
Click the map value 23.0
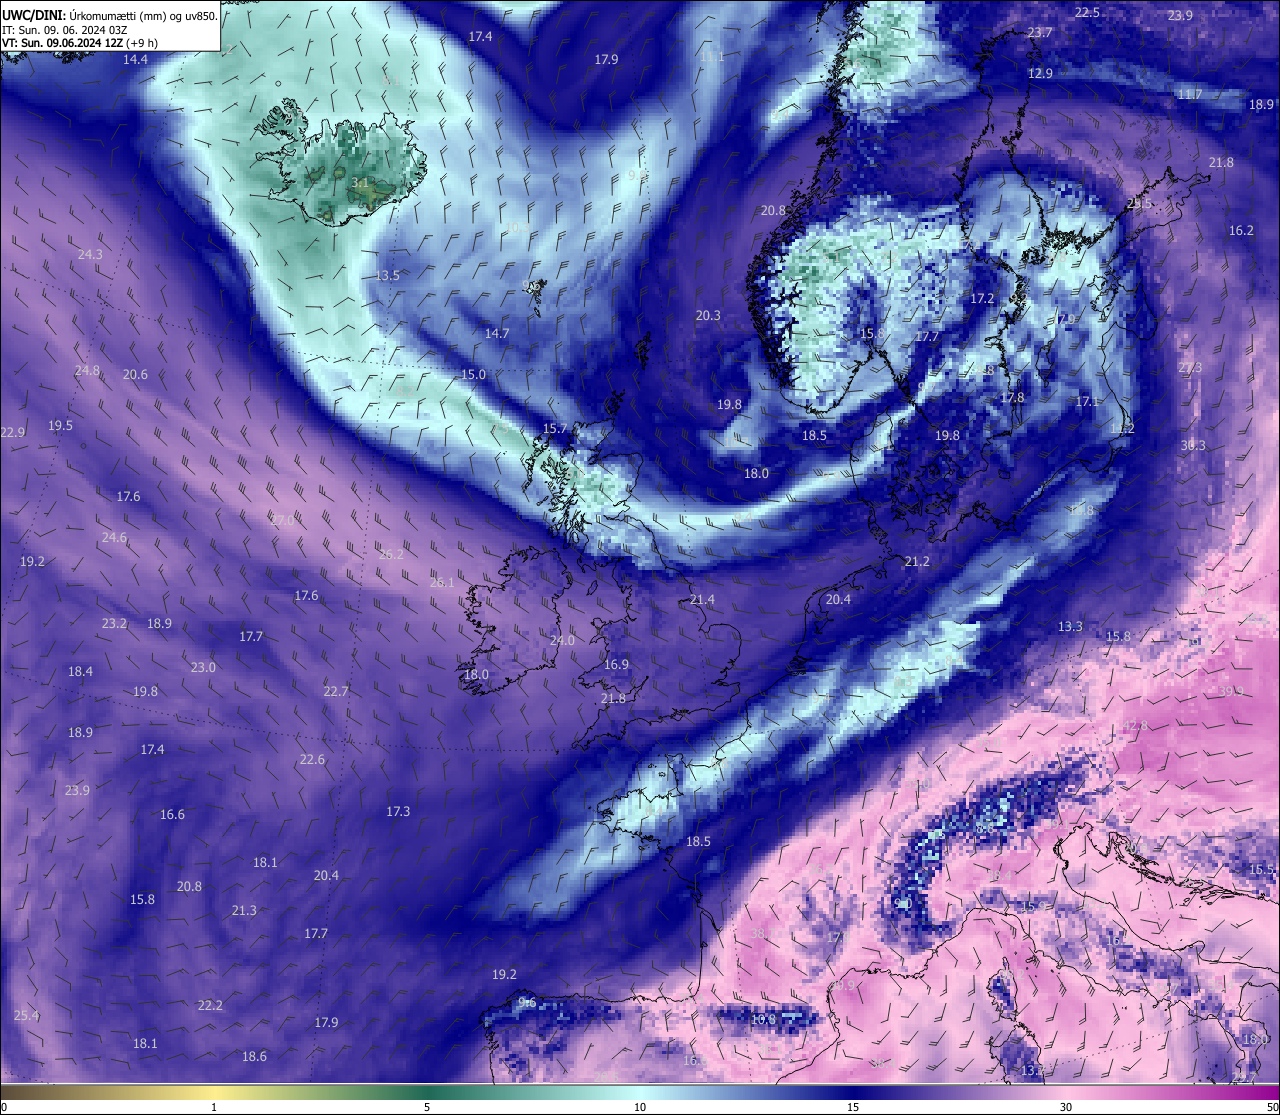pyautogui.click(x=203, y=667)
